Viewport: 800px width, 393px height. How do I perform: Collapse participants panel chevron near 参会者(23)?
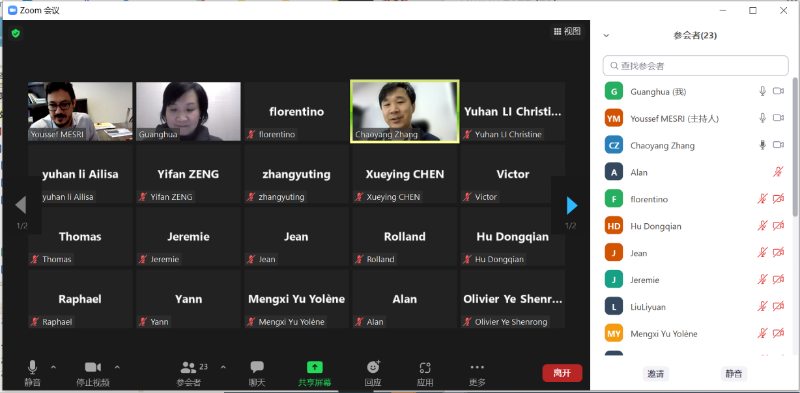pyautogui.click(x=606, y=36)
